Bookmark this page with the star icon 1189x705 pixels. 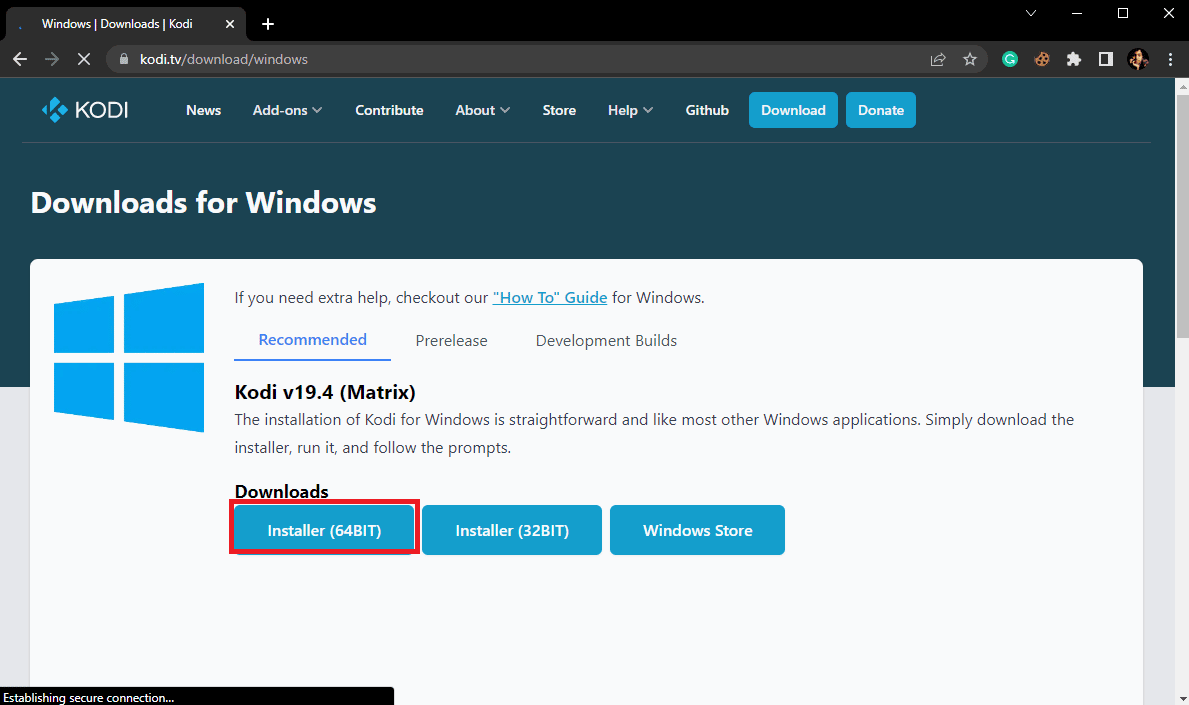970,59
